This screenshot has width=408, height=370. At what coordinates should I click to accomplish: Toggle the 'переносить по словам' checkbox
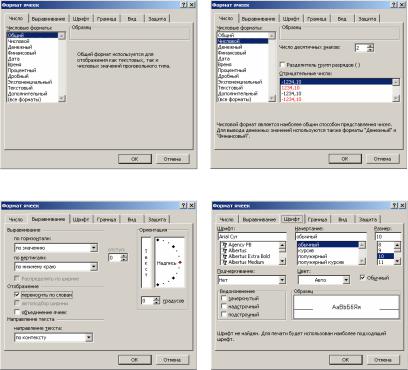[x=17, y=295]
